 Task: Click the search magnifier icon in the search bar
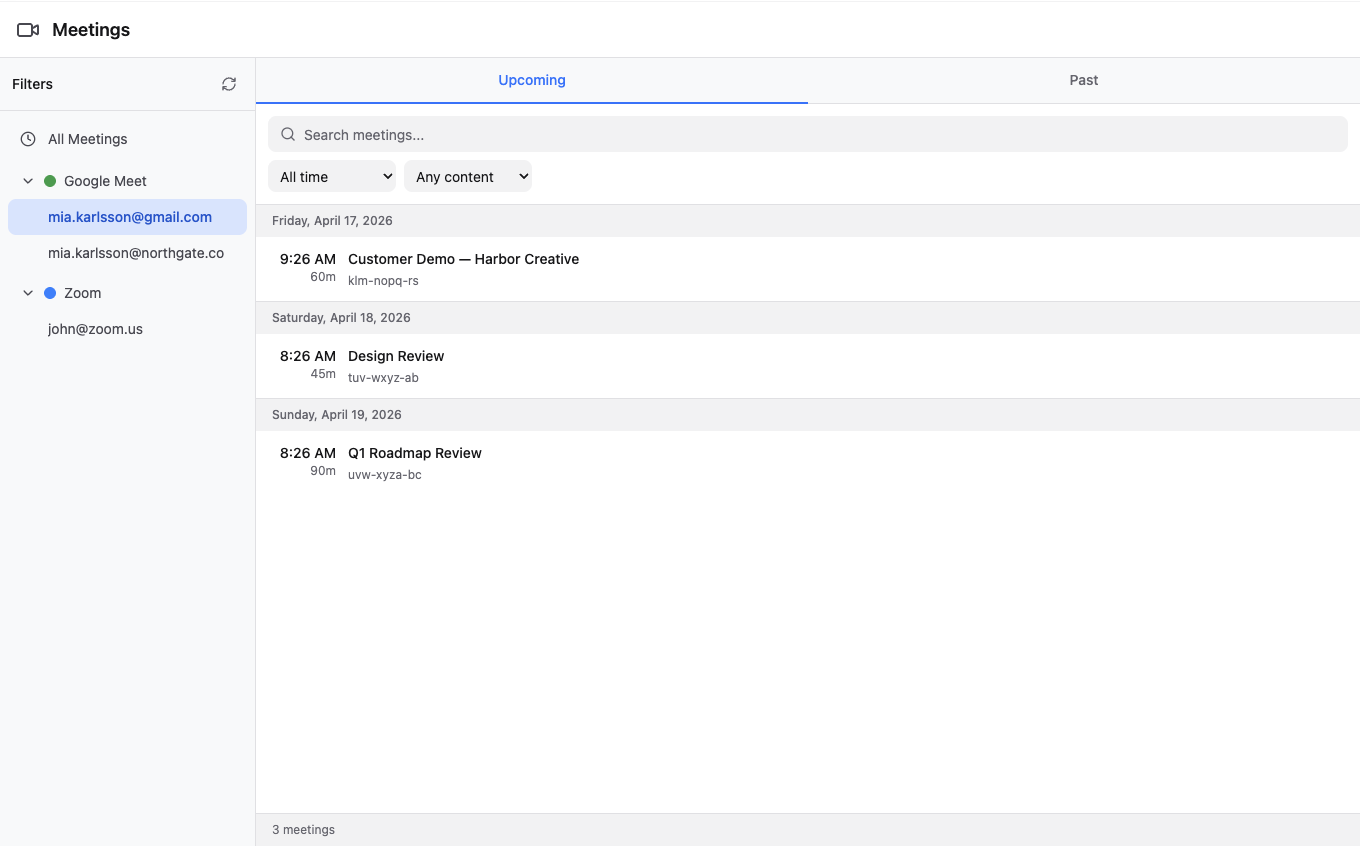pyautogui.click(x=288, y=133)
